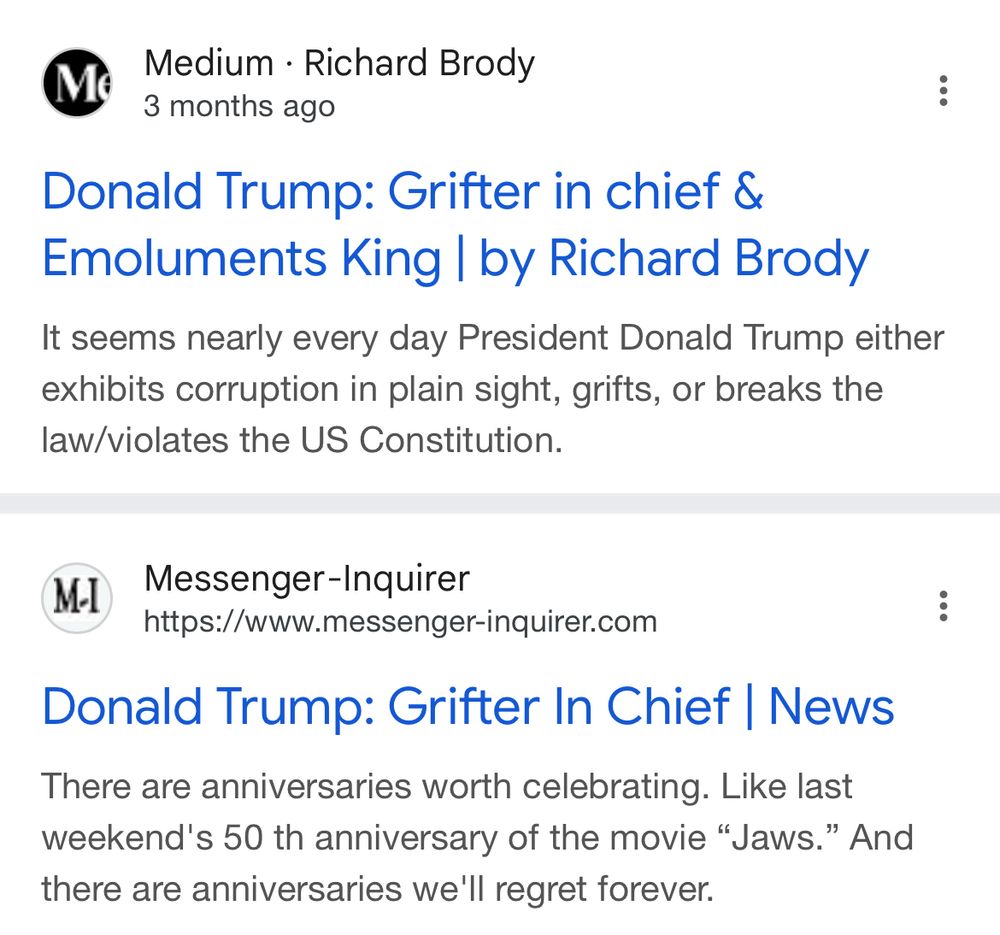The image size is (1000, 935).
Task: Click the 'Messenger-Inquirer' site name
Action: pyautogui.click(x=307, y=578)
